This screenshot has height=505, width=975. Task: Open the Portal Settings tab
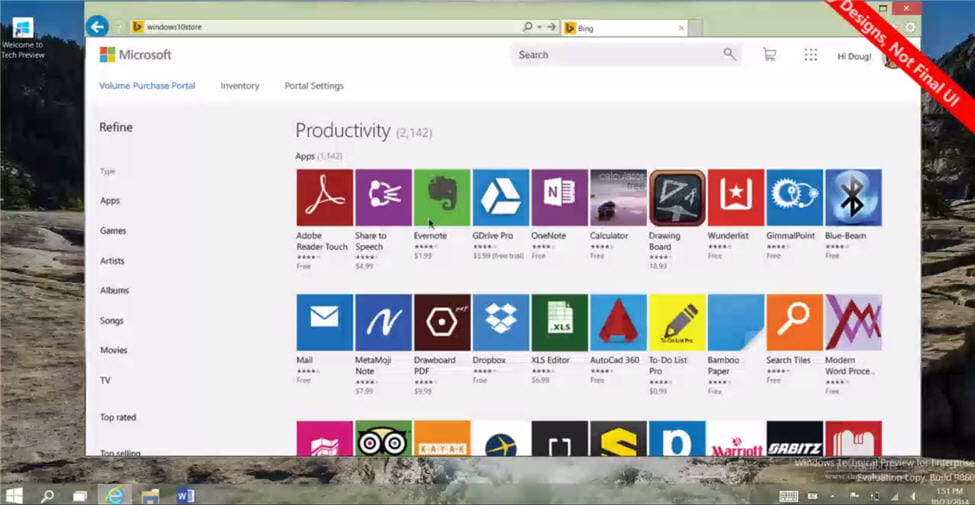[314, 86]
